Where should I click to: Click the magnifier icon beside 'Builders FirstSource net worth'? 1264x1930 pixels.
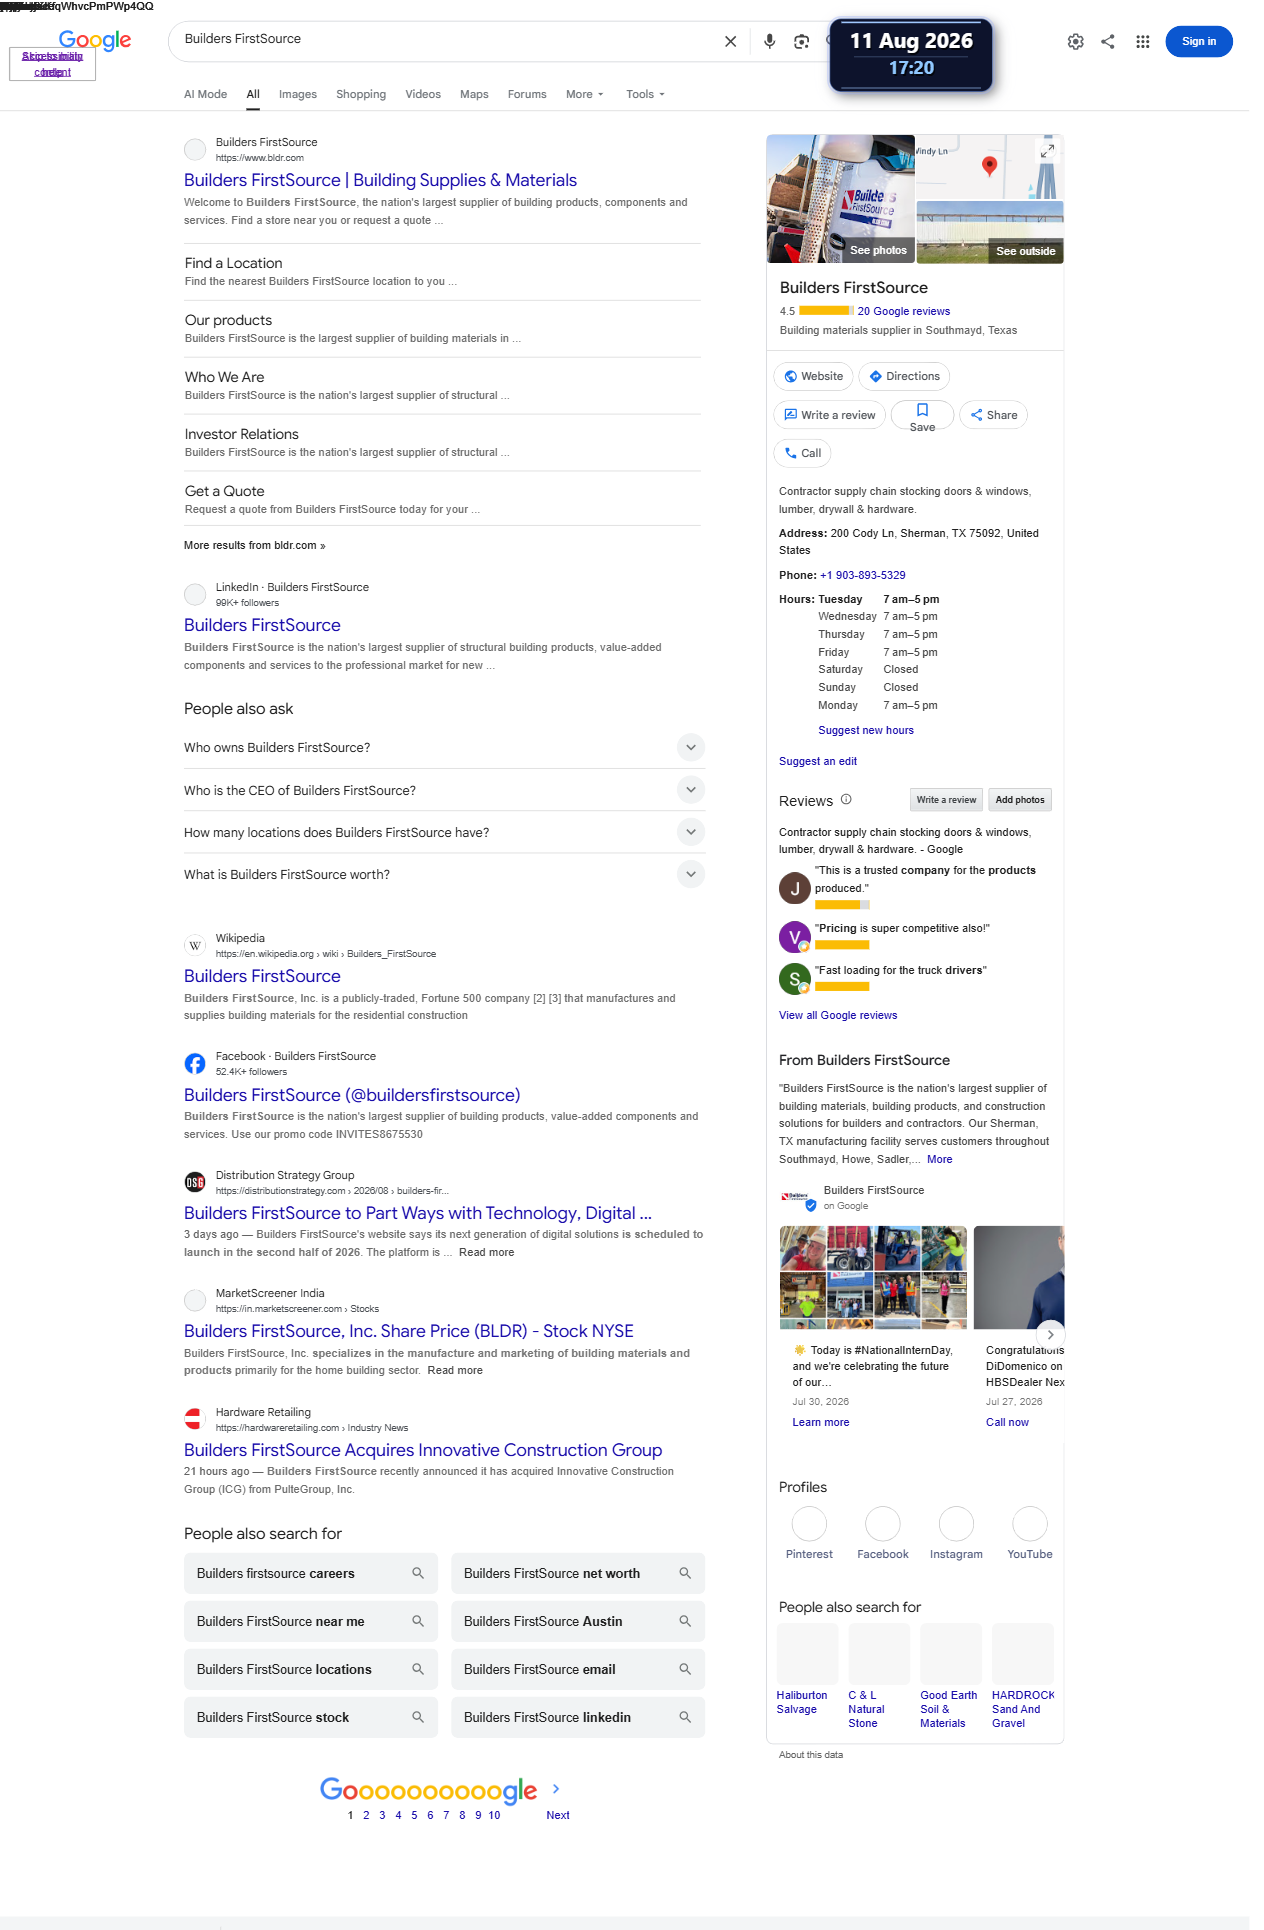tap(685, 1573)
